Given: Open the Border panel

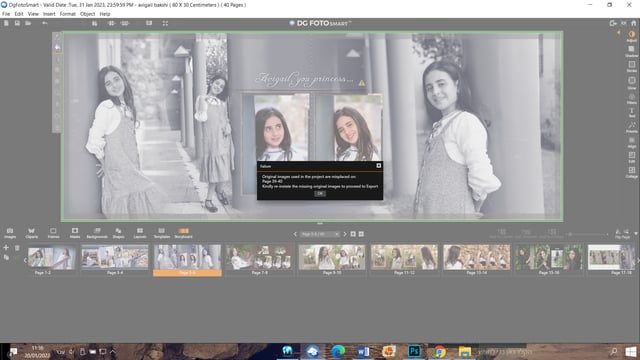Looking at the screenshot, I should tap(631, 67).
